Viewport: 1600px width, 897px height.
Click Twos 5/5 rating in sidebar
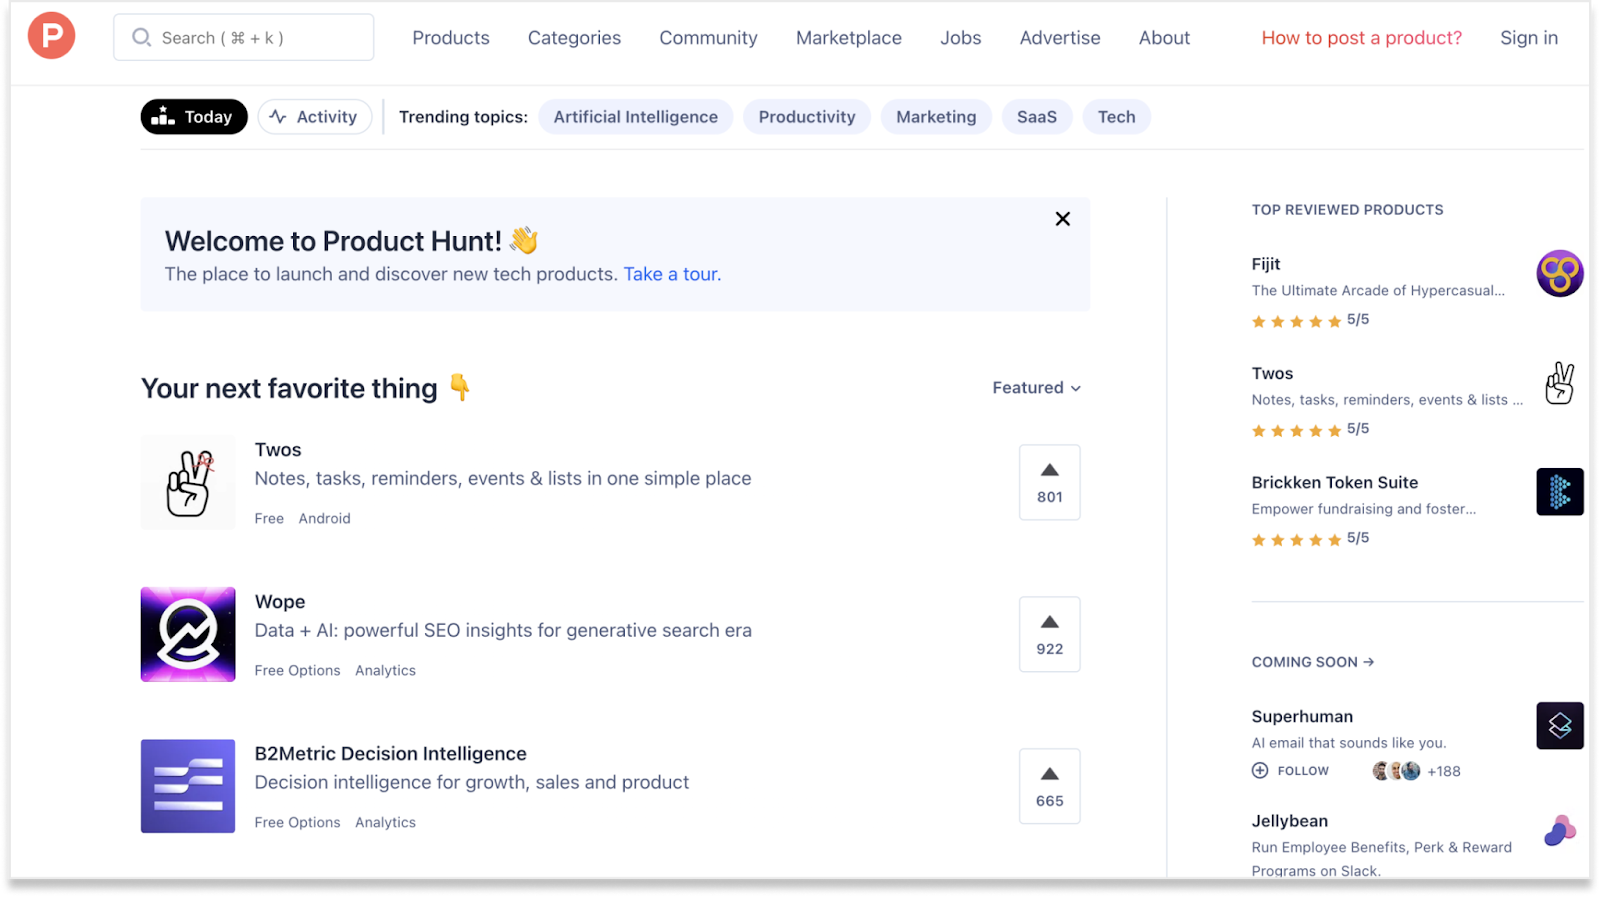point(1310,429)
